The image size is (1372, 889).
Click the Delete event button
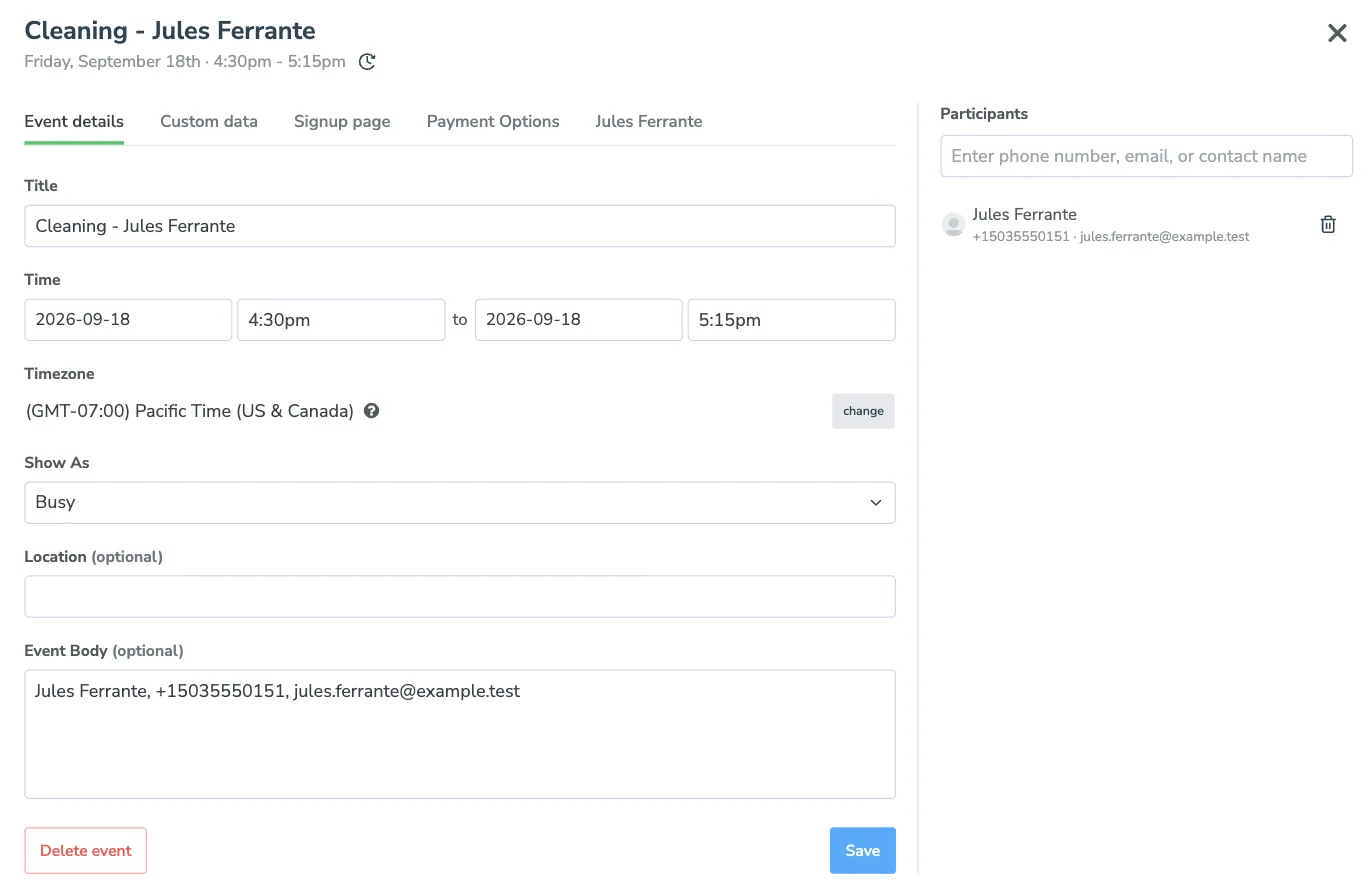coord(86,851)
